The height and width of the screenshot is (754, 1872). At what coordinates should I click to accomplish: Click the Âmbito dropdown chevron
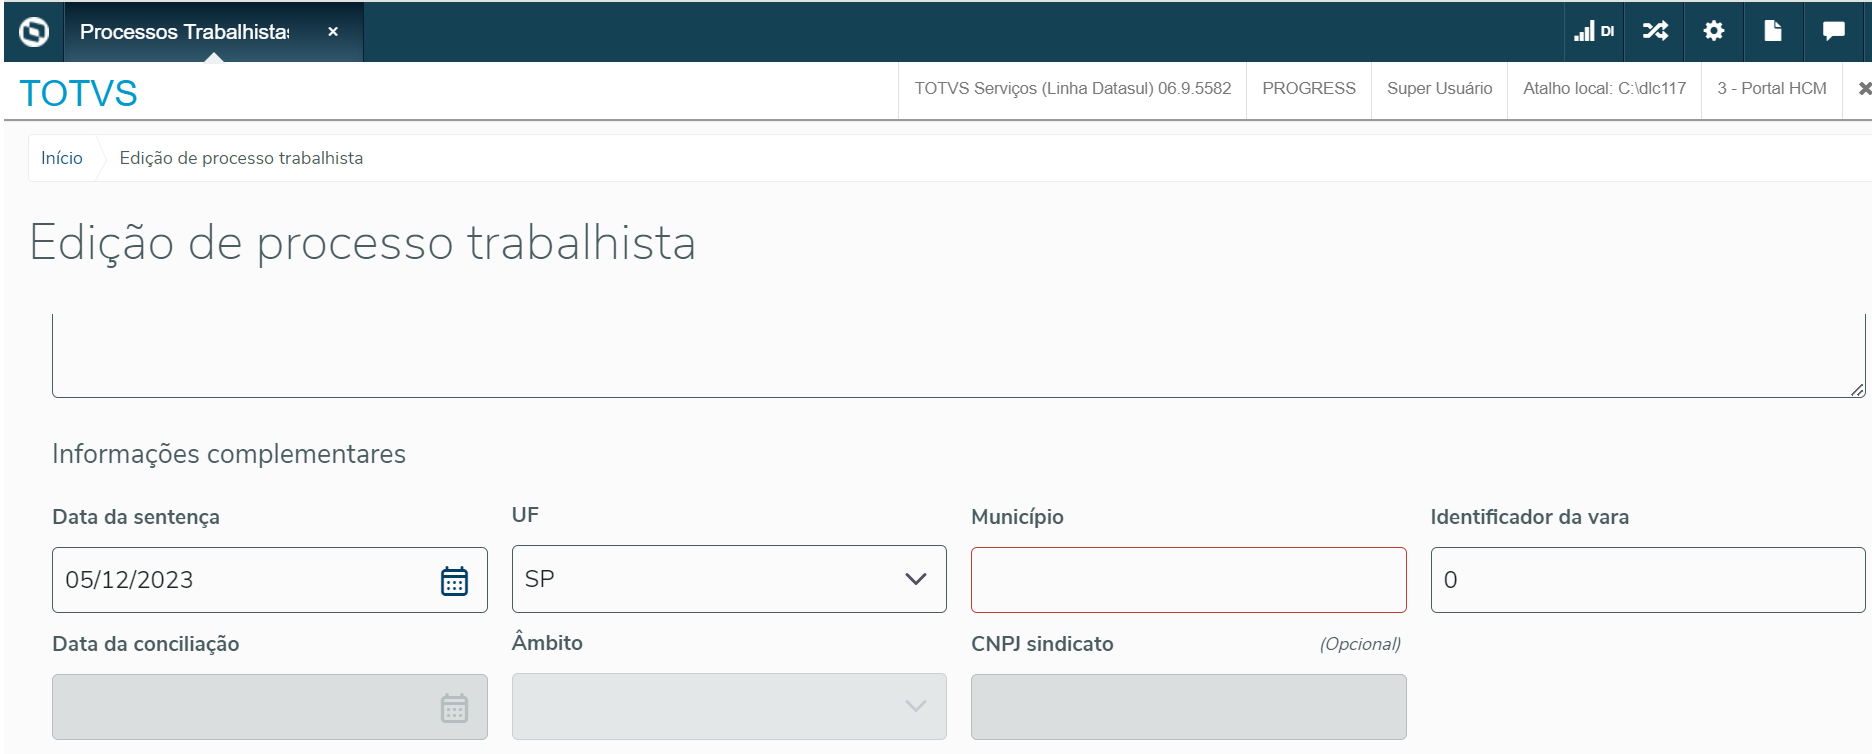tap(915, 706)
